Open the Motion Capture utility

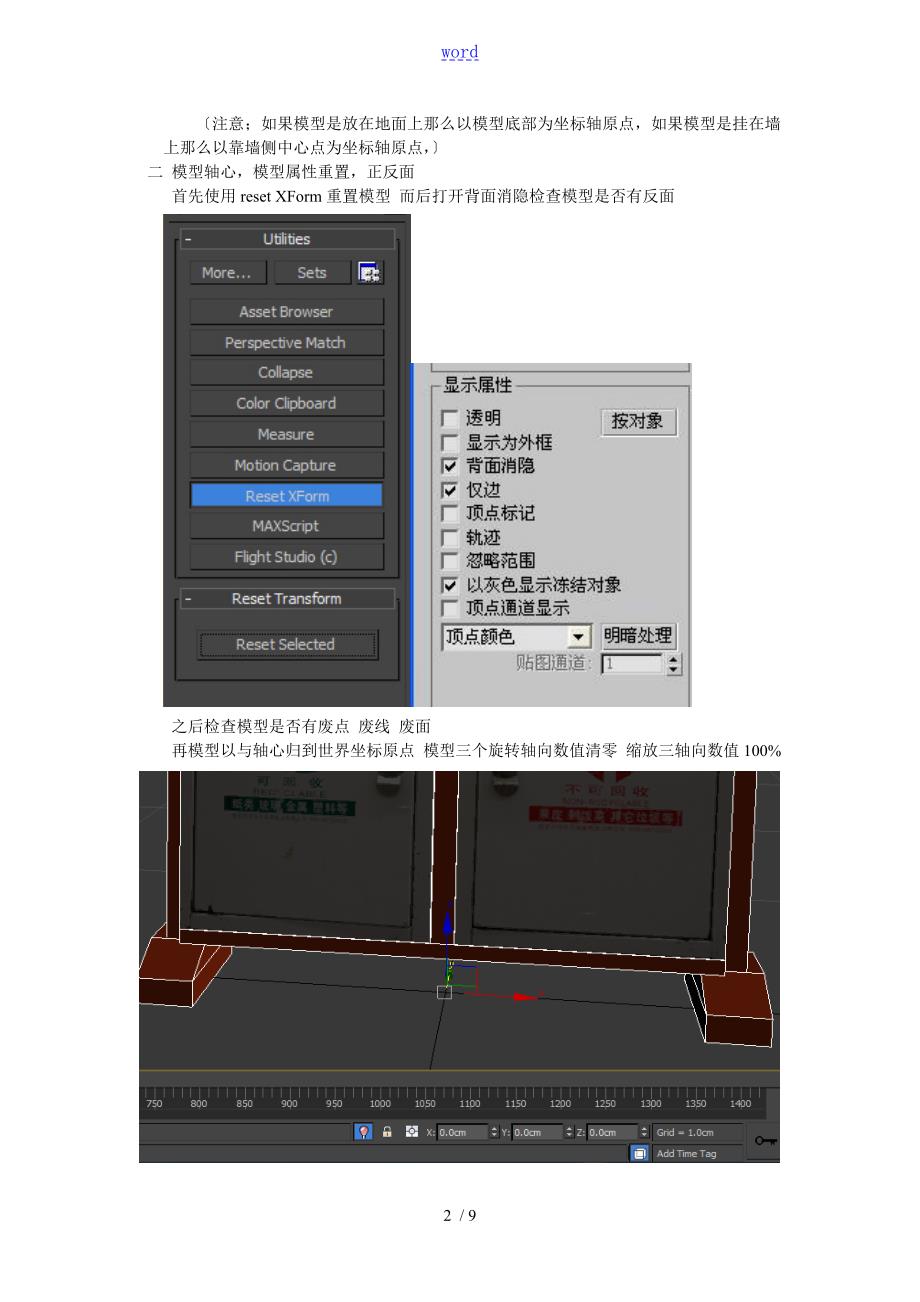point(286,466)
